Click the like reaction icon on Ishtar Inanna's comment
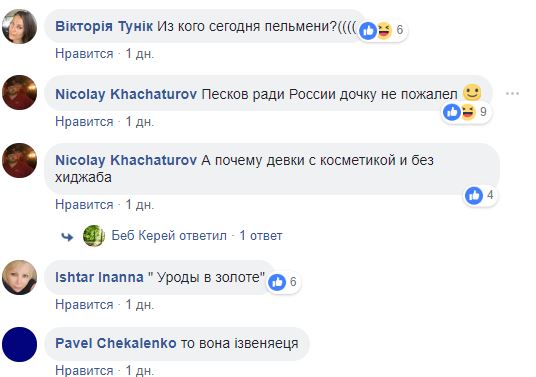 click(x=277, y=282)
